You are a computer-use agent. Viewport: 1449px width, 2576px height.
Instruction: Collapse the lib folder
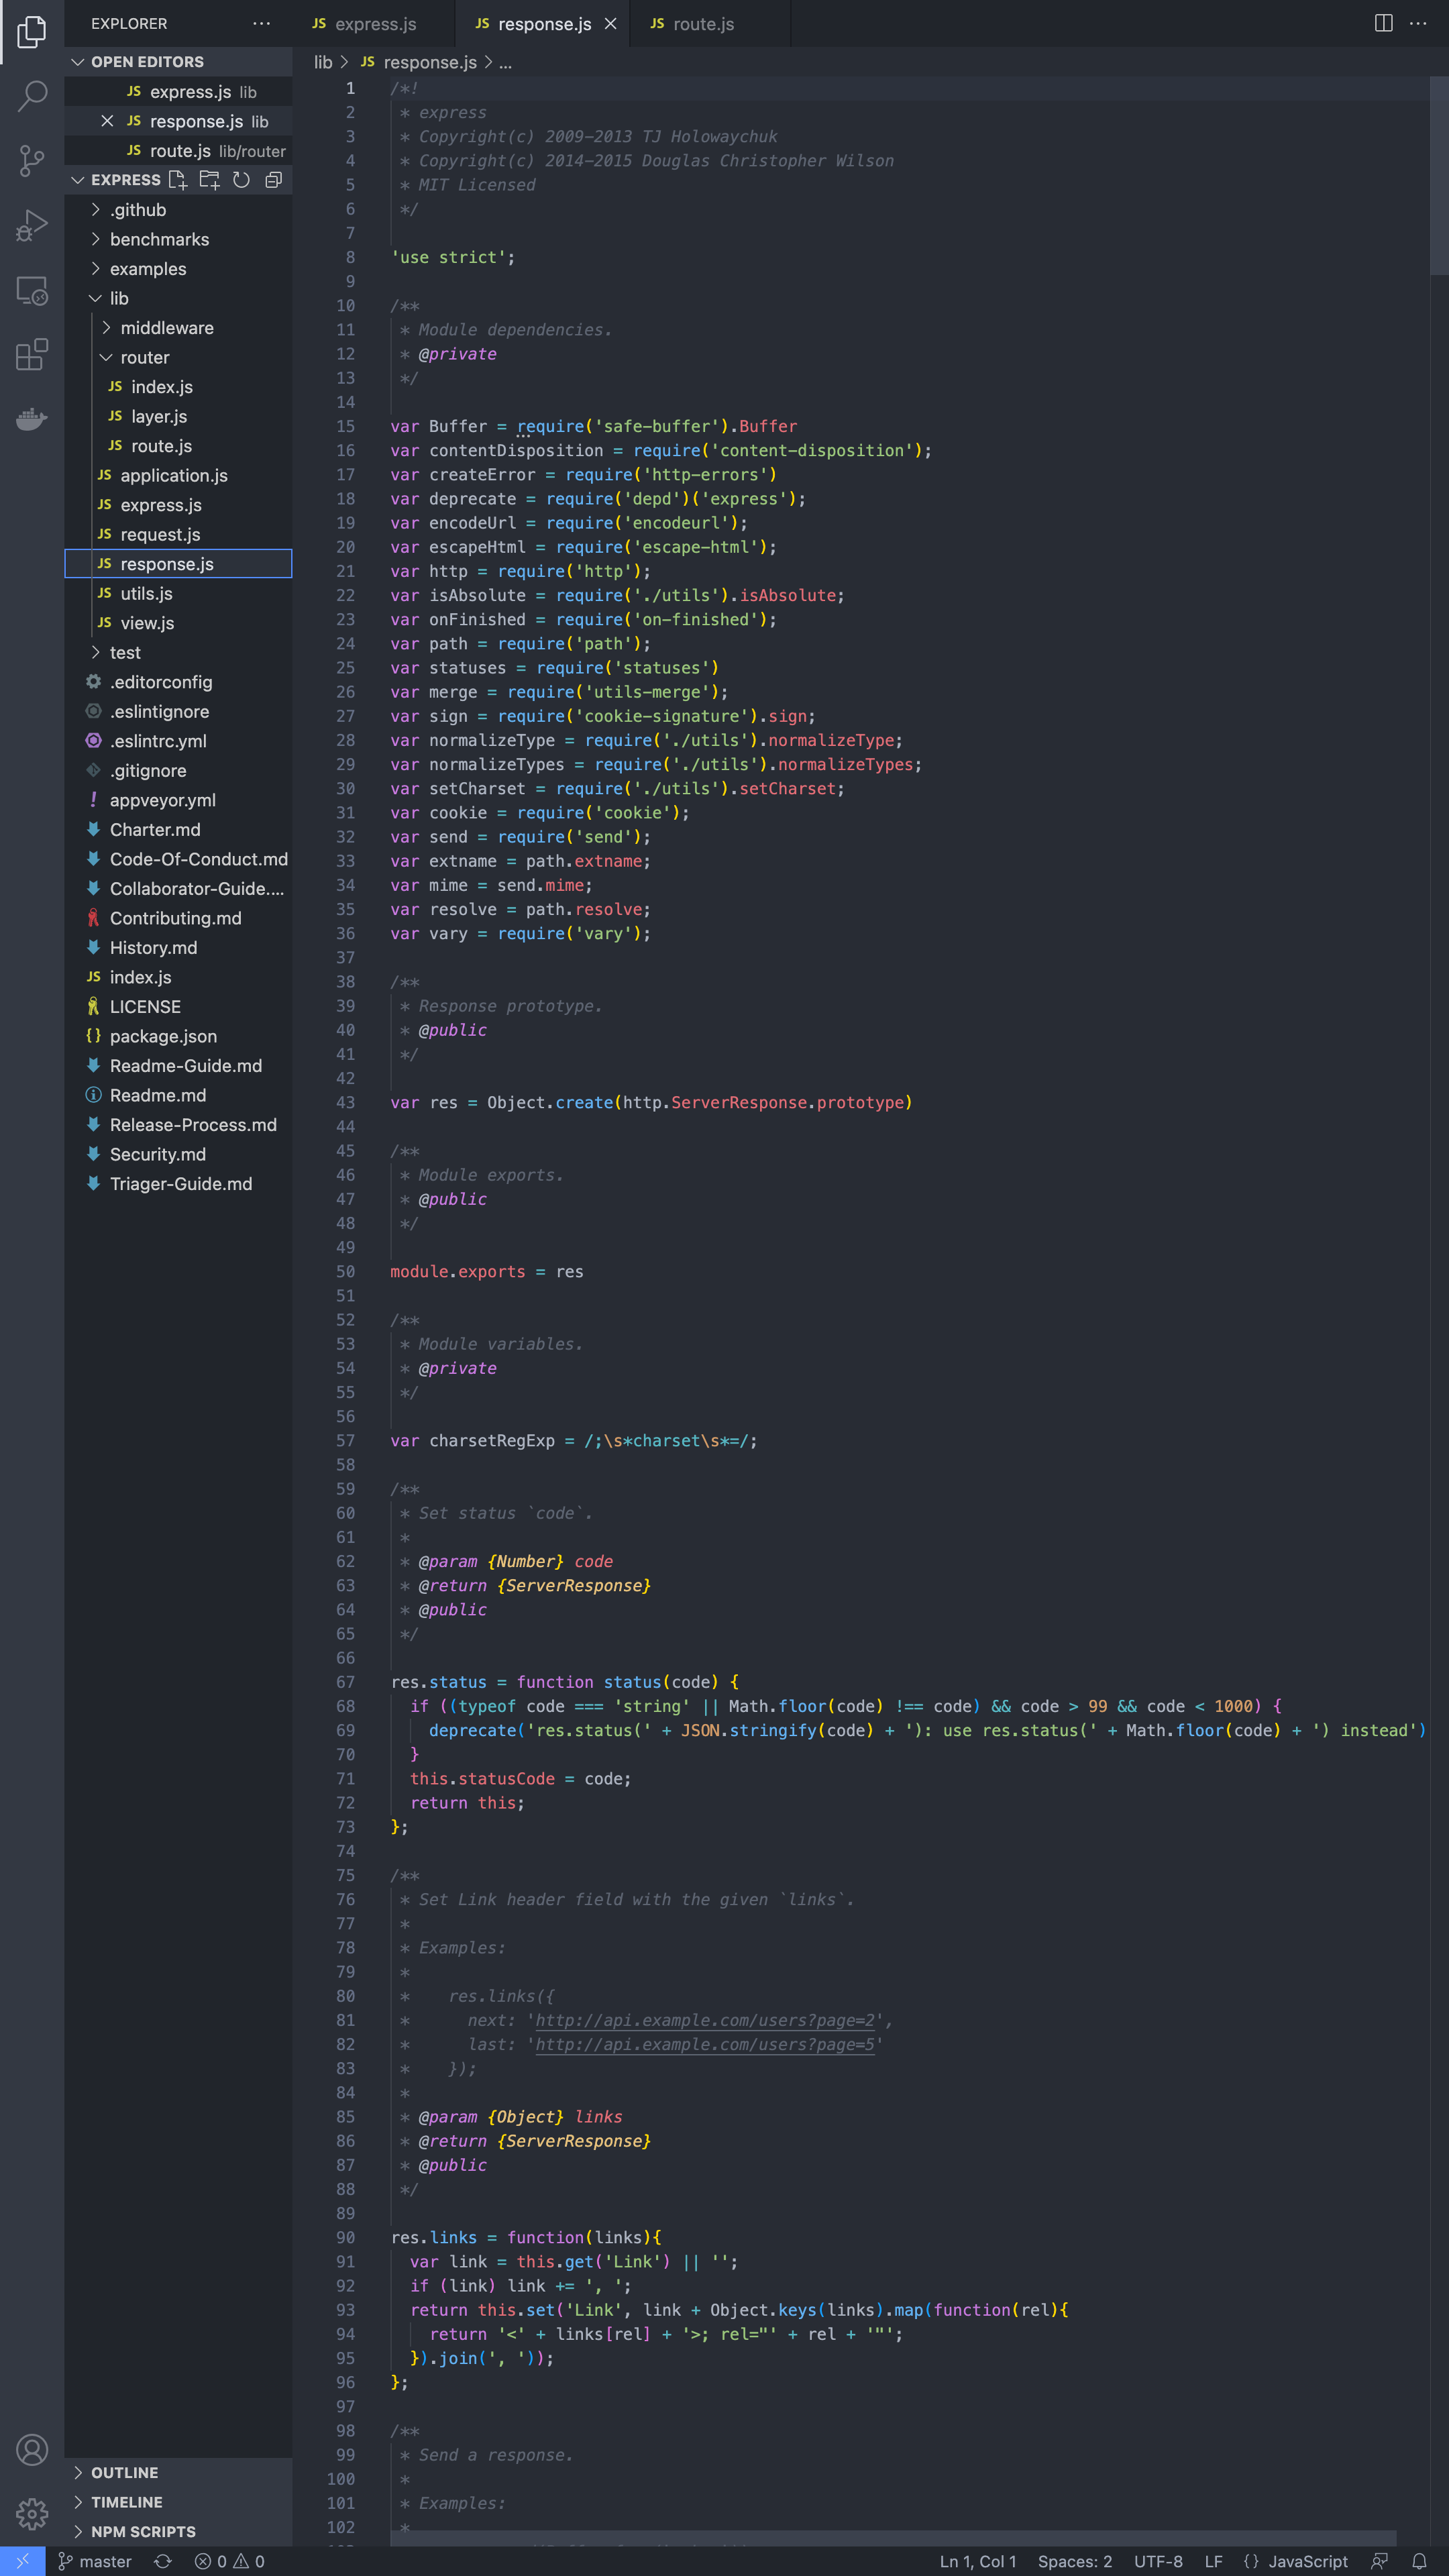pos(178,298)
